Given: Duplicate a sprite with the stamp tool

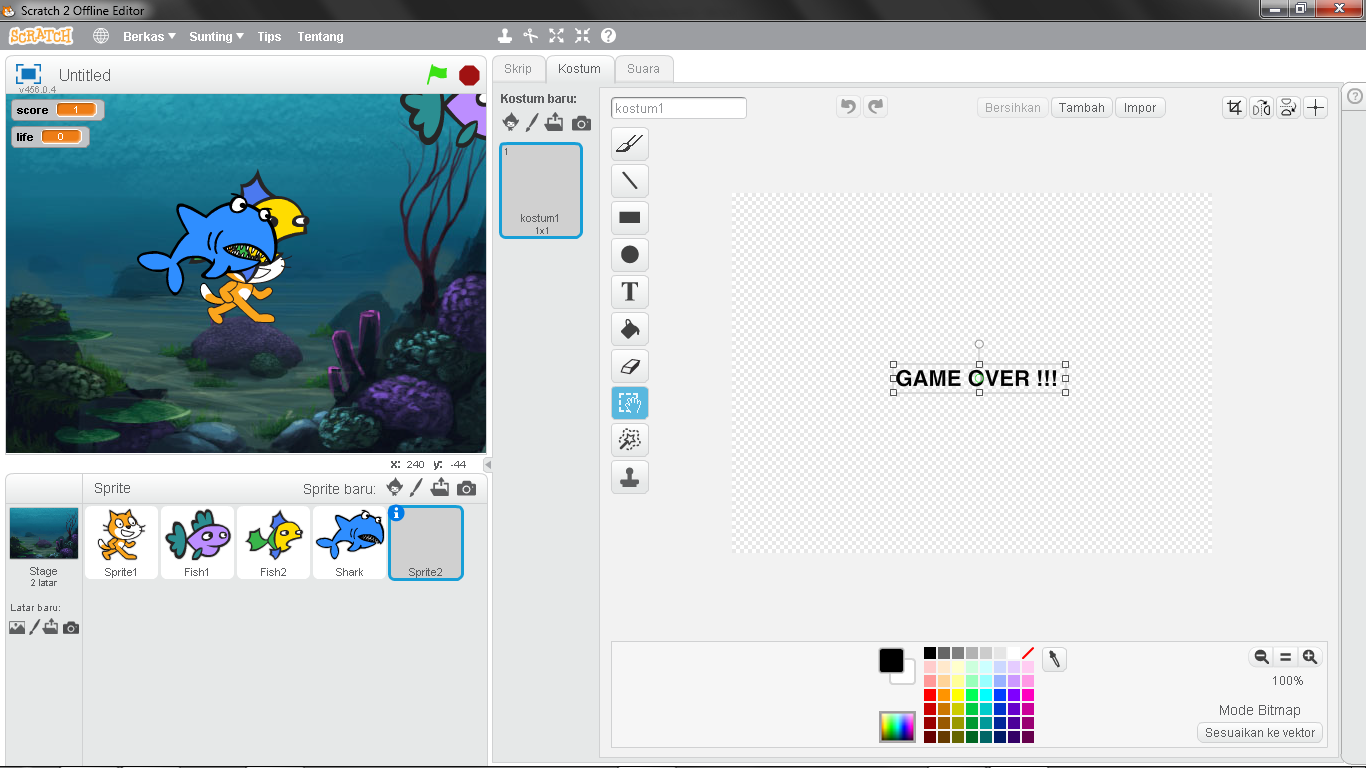Looking at the screenshot, I should point(505,36).
